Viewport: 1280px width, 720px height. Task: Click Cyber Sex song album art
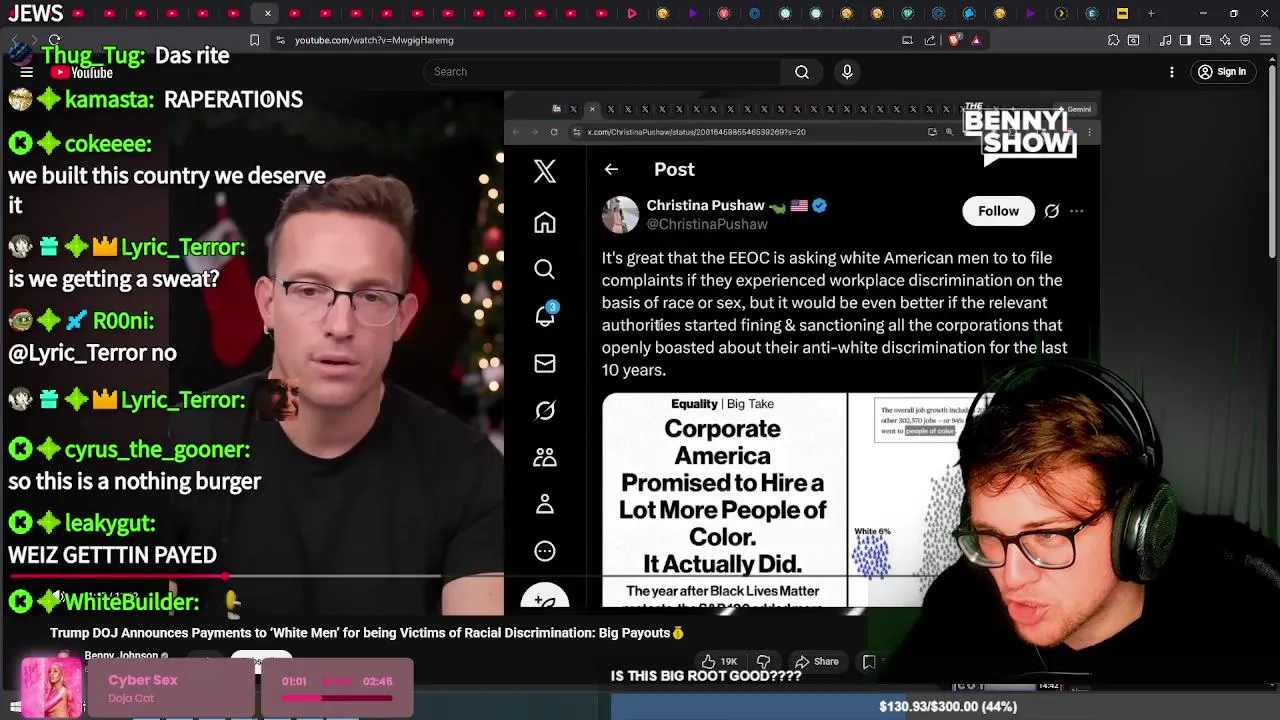coord(52,687)
